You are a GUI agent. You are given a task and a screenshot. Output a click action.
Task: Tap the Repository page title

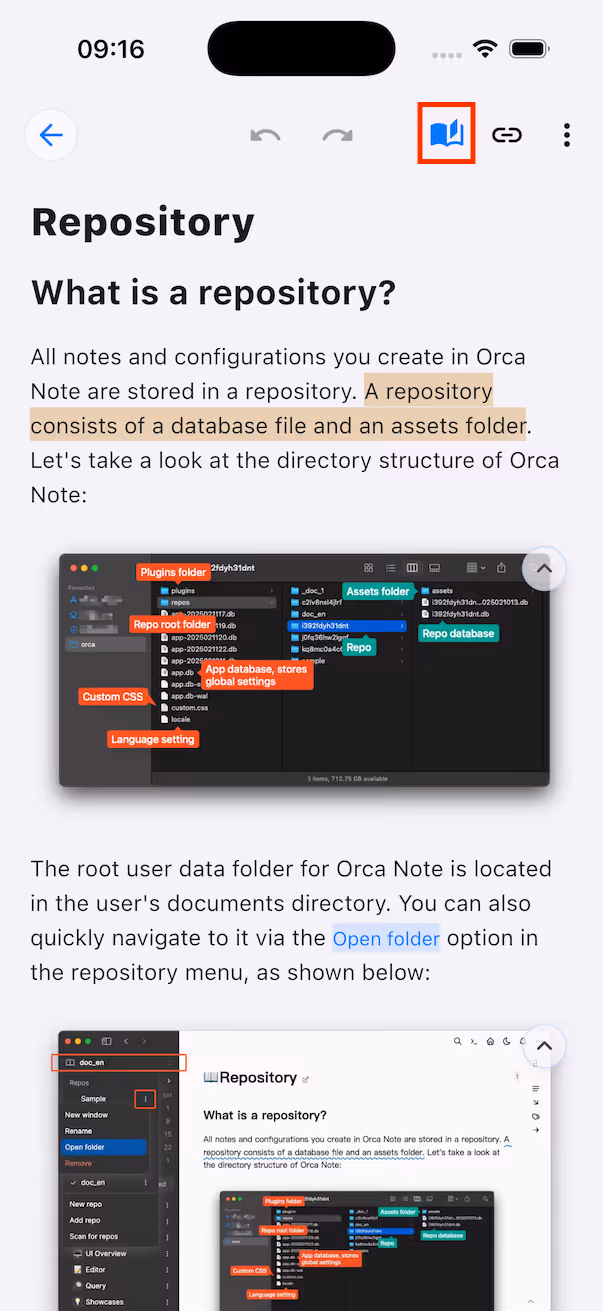coord(143,222)
